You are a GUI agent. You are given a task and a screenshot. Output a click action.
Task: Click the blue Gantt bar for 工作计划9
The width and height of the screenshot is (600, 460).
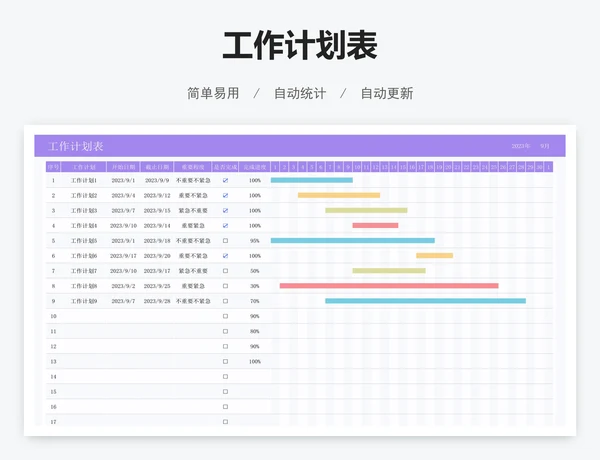[426, 301]
